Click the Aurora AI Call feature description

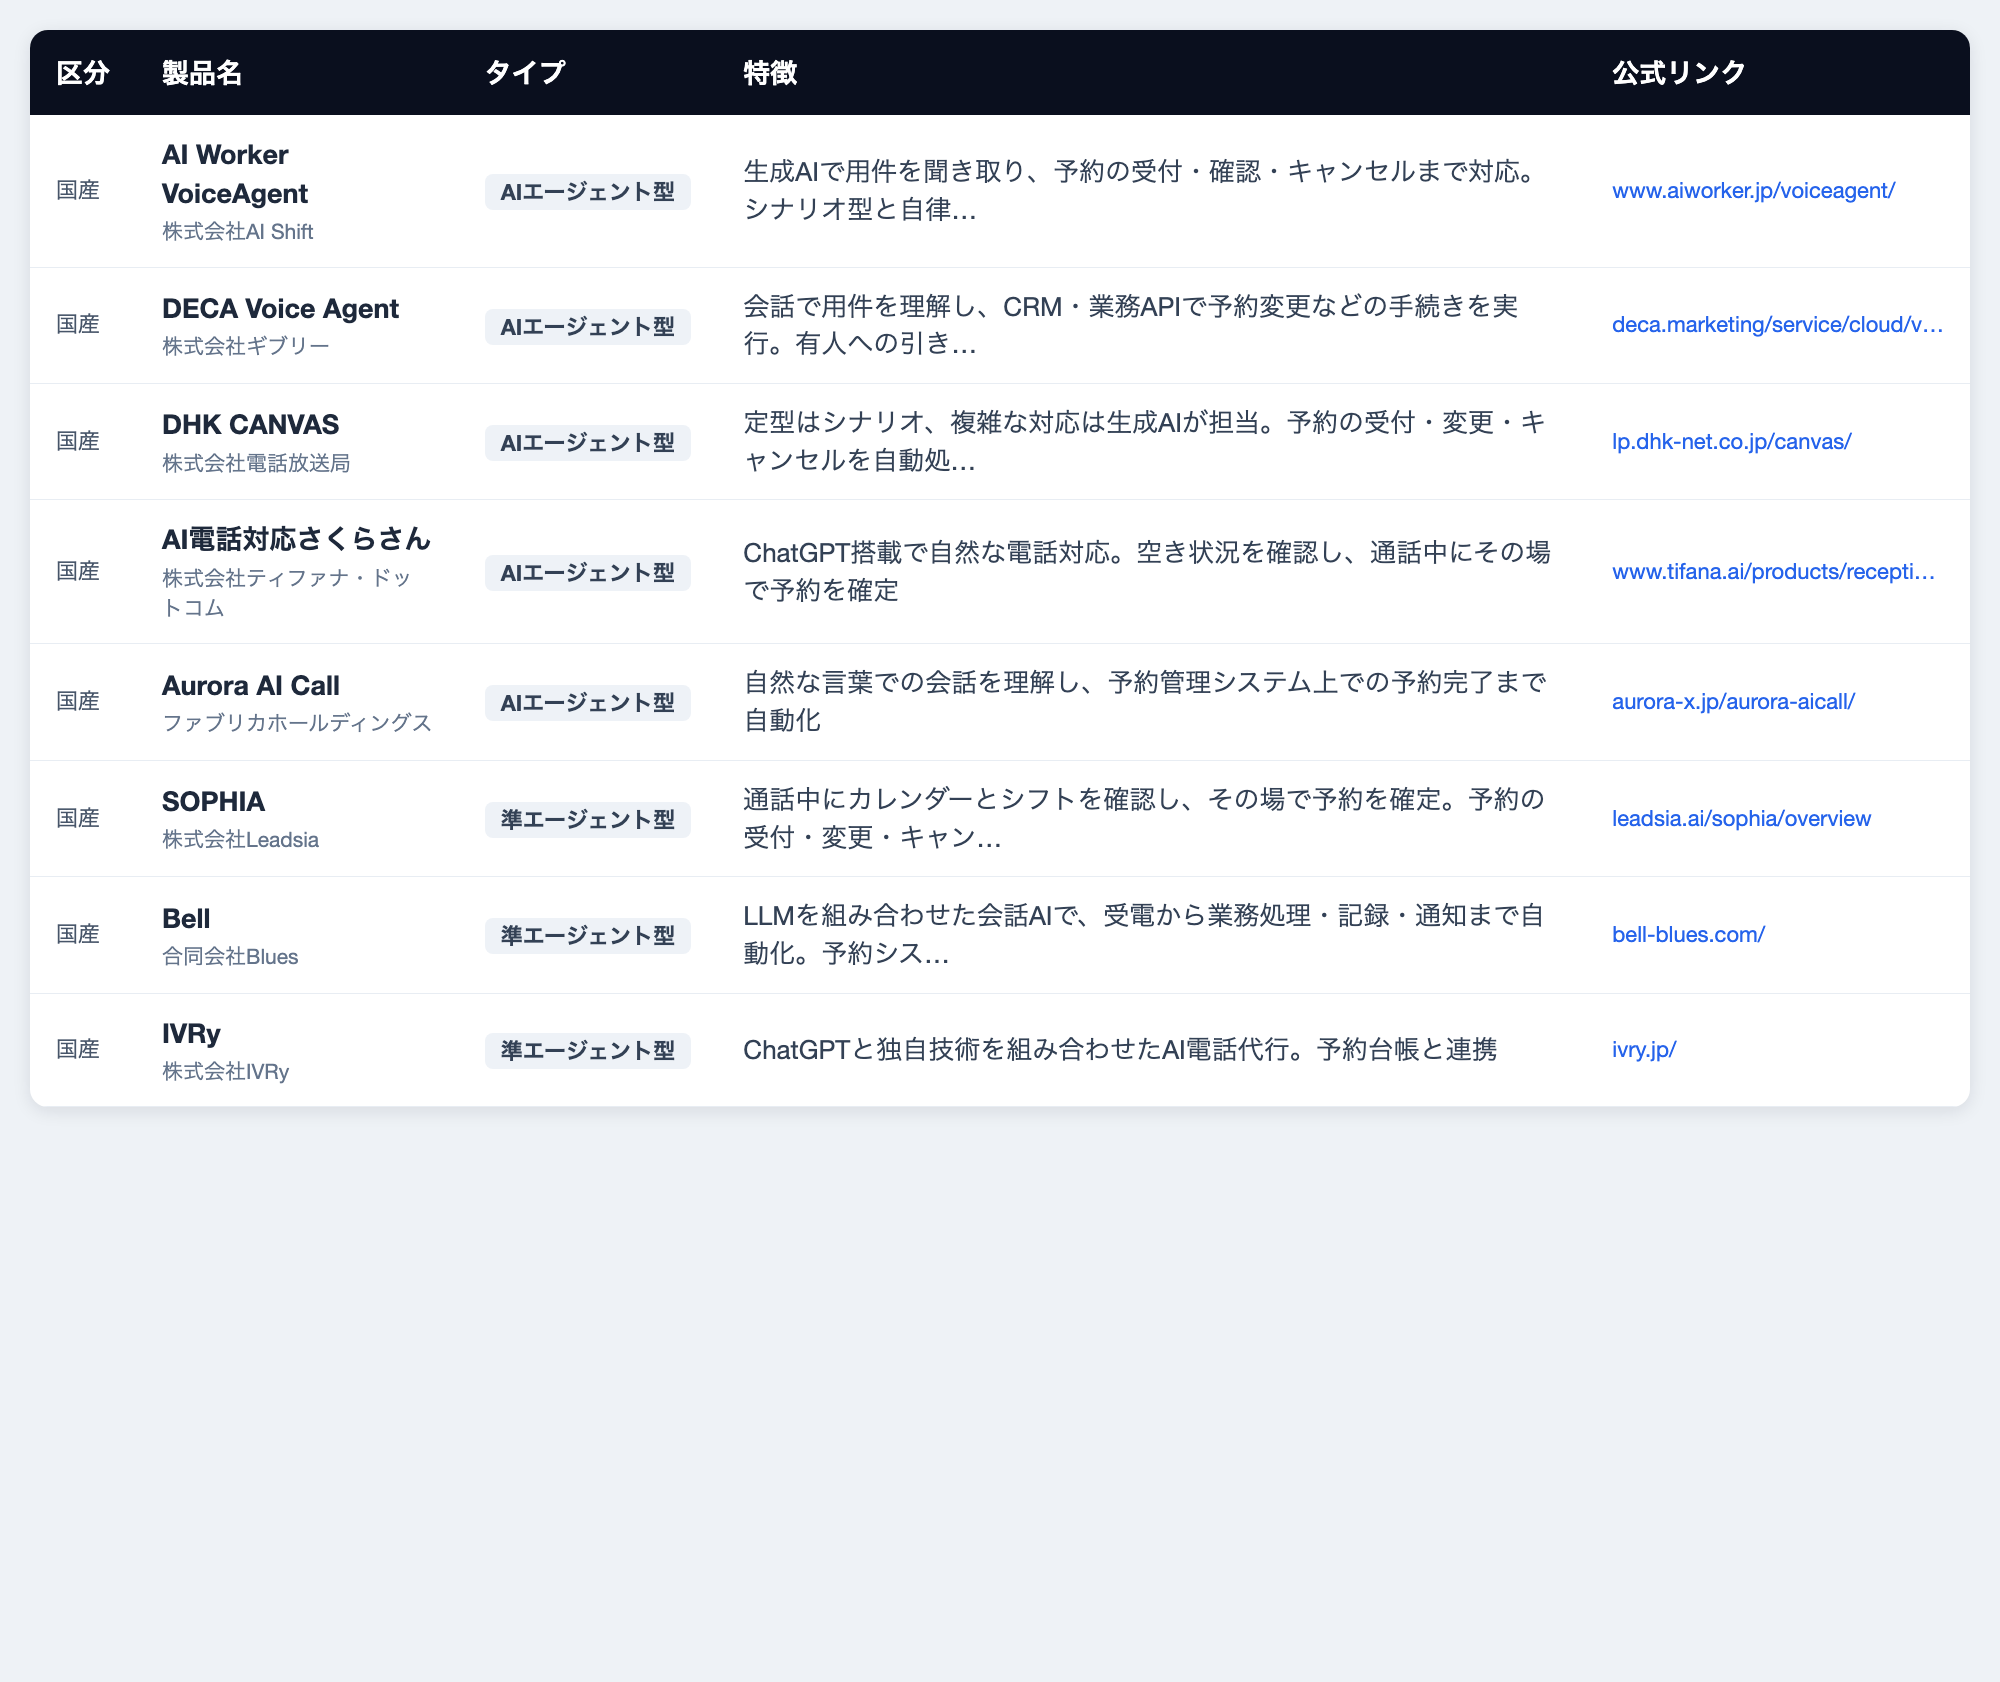tap(1145, 702)
